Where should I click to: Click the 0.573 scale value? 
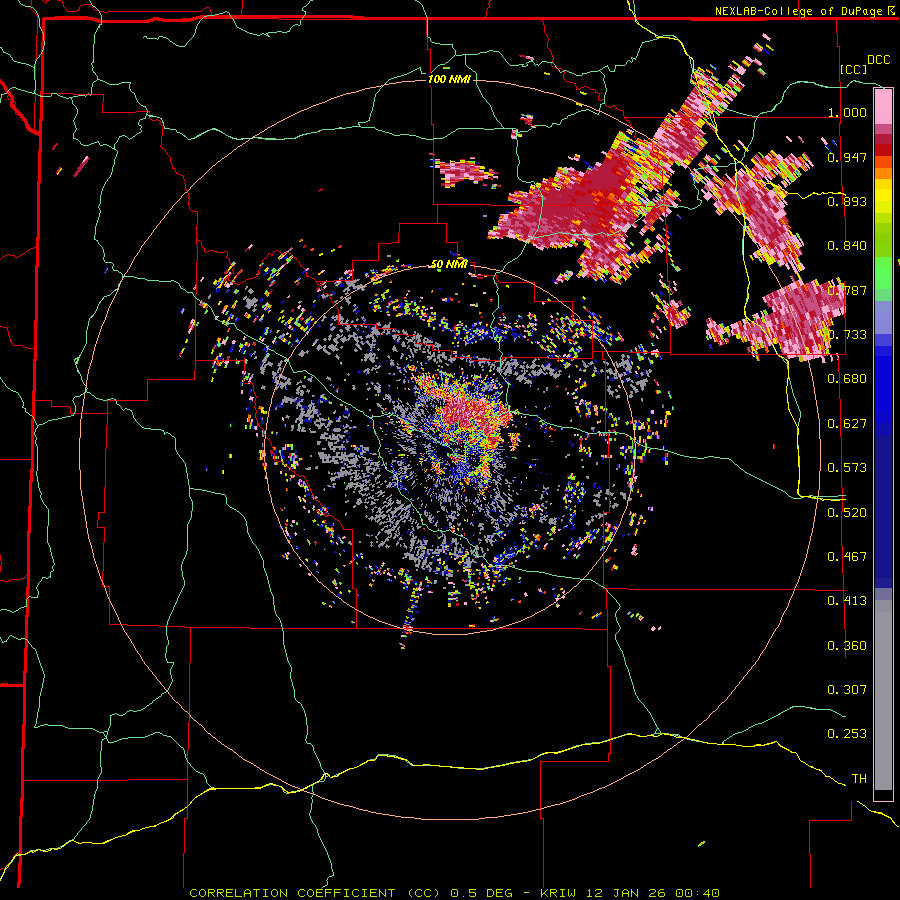tap(847, 468)
